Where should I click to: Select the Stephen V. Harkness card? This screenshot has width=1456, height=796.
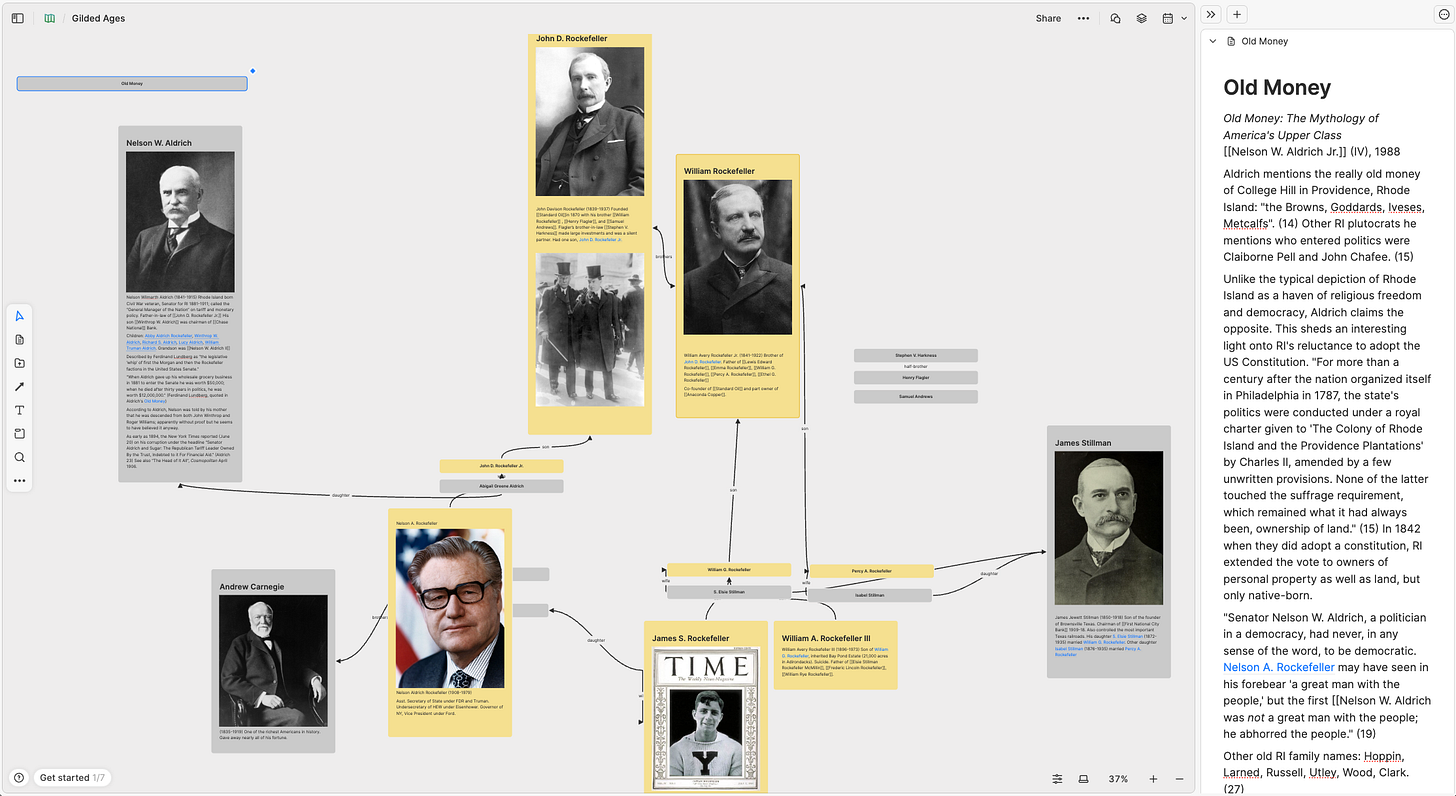coord(916,355)
